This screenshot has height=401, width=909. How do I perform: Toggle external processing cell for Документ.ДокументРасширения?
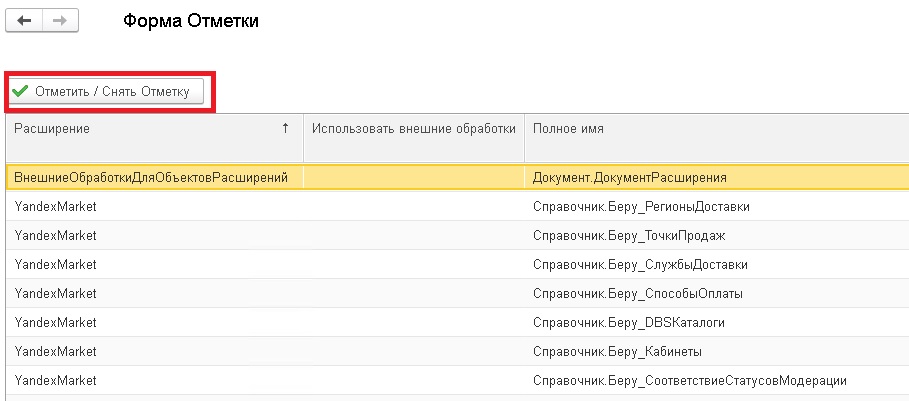[414, 177]
